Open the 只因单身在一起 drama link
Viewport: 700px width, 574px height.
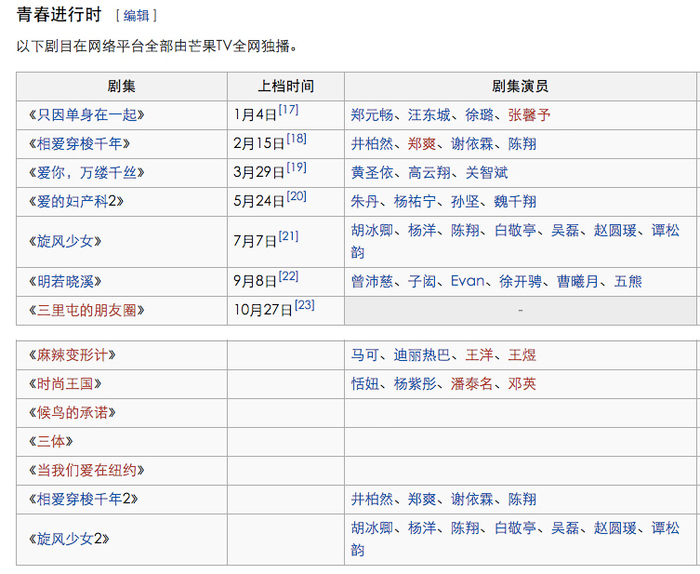(x=84, y=115)
